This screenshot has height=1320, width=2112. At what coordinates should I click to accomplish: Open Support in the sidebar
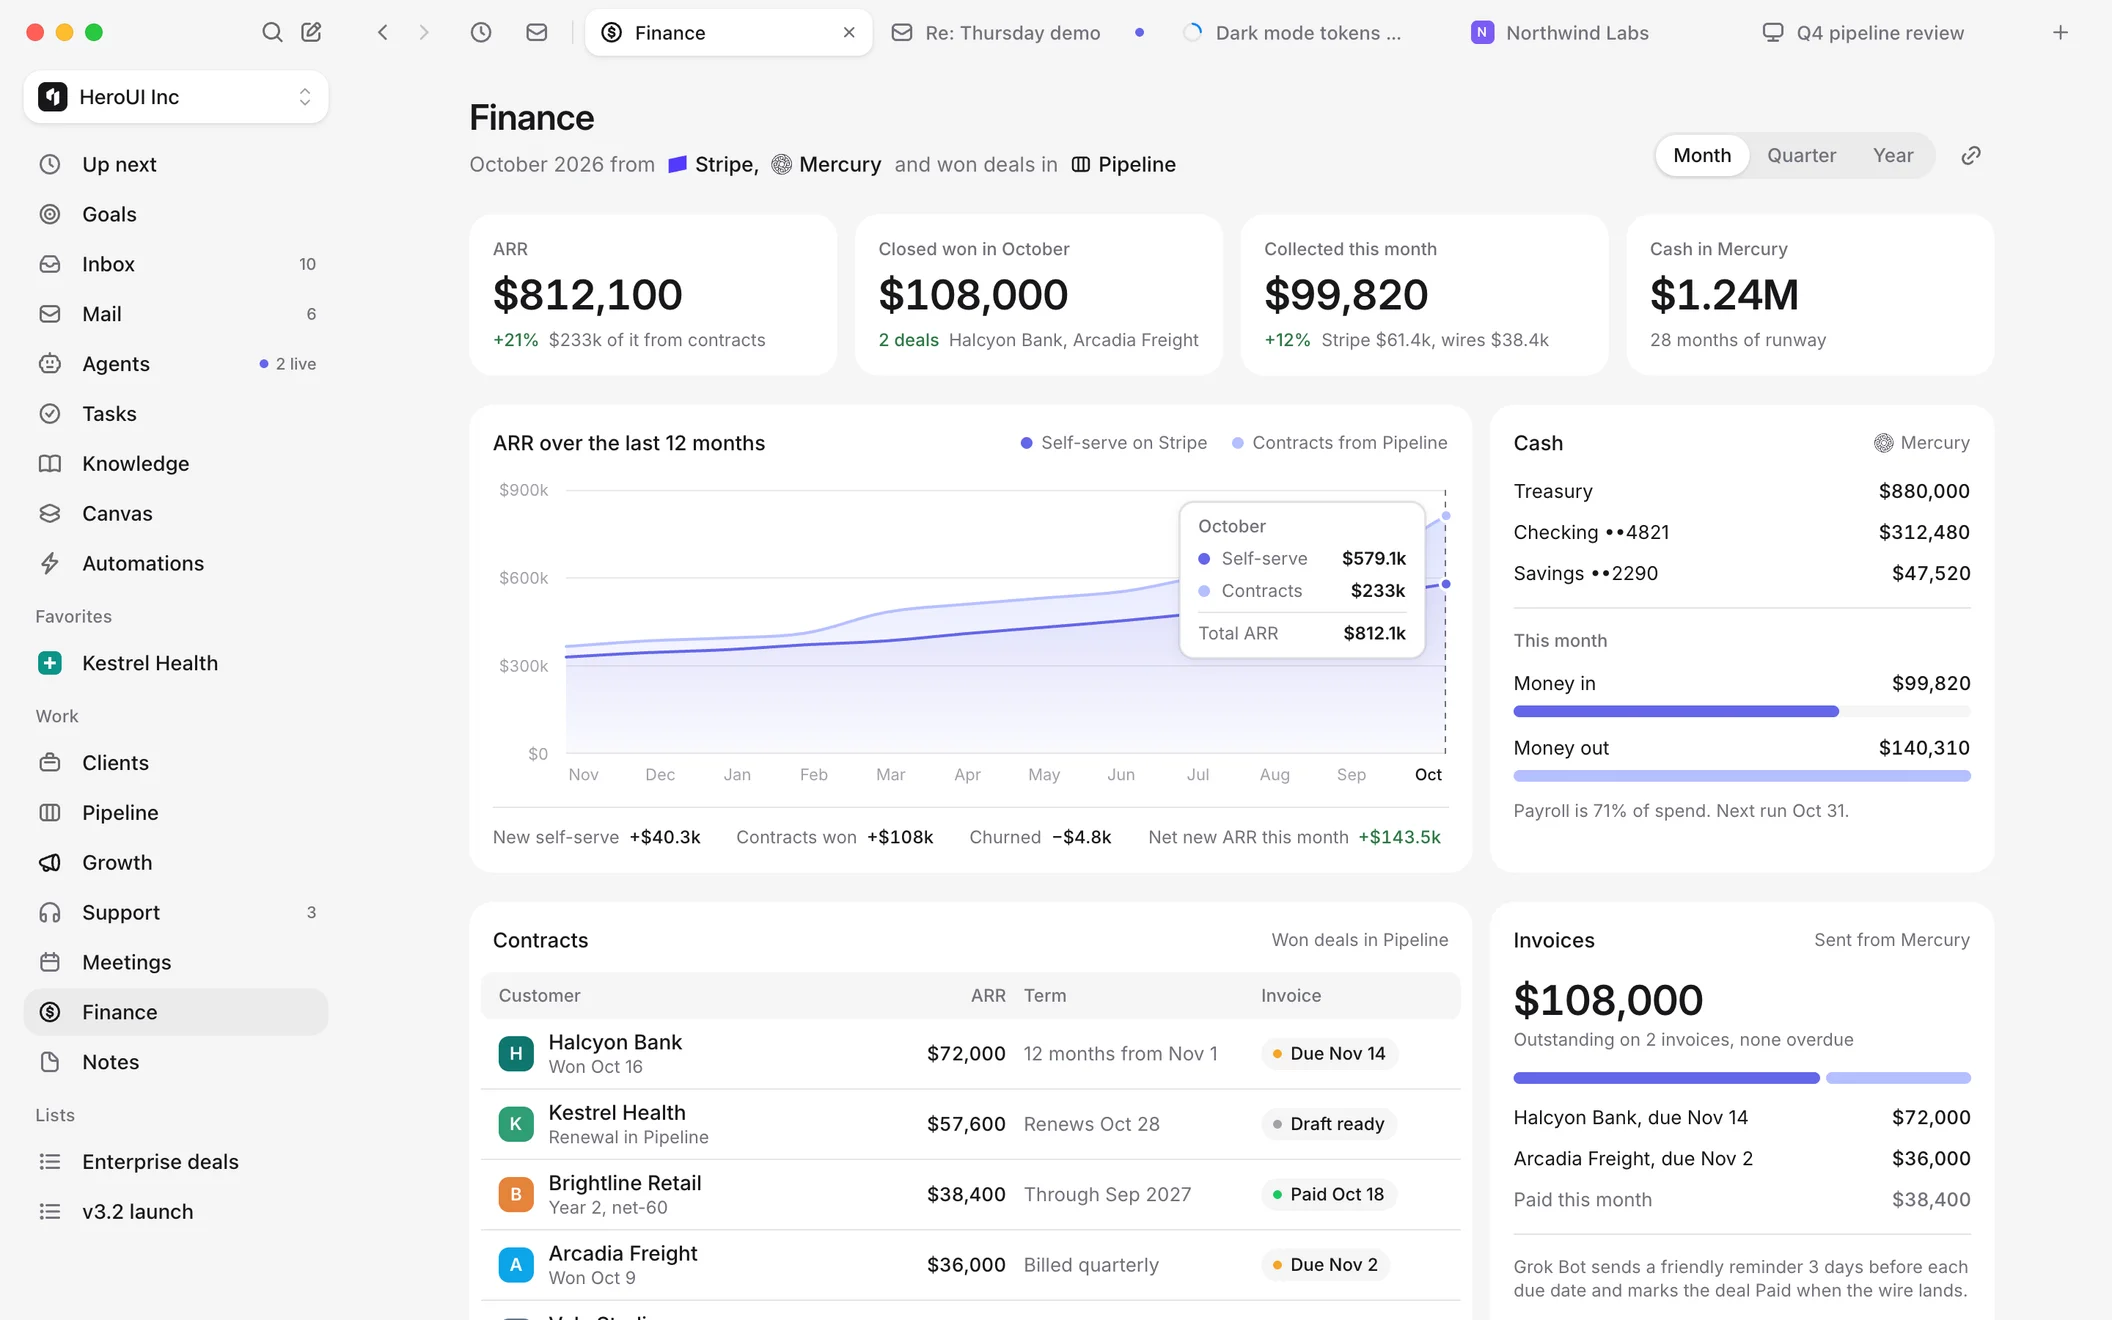[176, 912]
